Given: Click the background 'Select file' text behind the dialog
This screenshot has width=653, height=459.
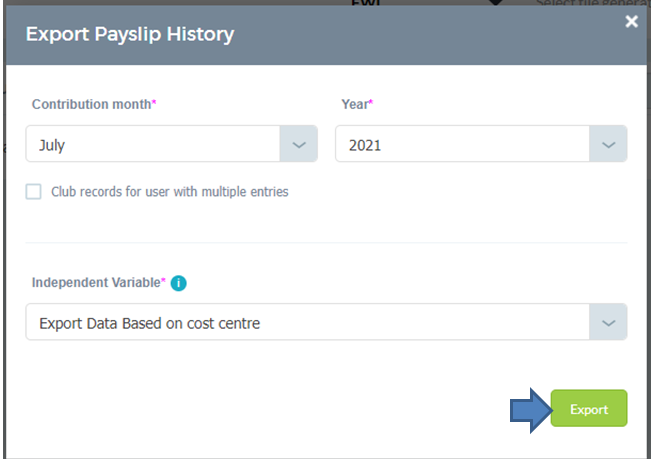Looking at the screenshot, I should (591, 3).
